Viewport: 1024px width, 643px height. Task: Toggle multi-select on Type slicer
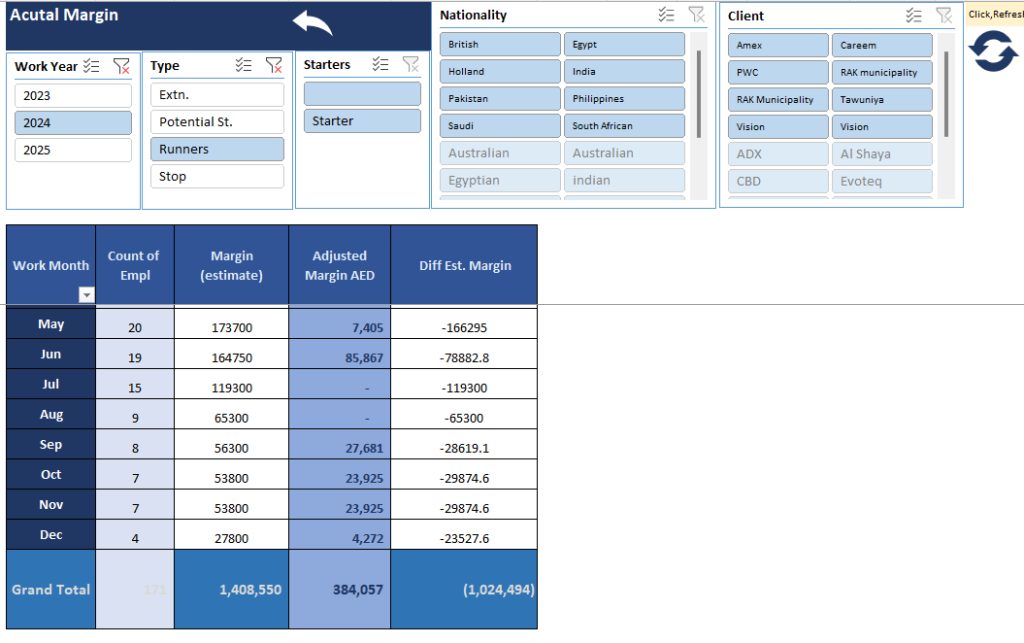coord(243,65)
